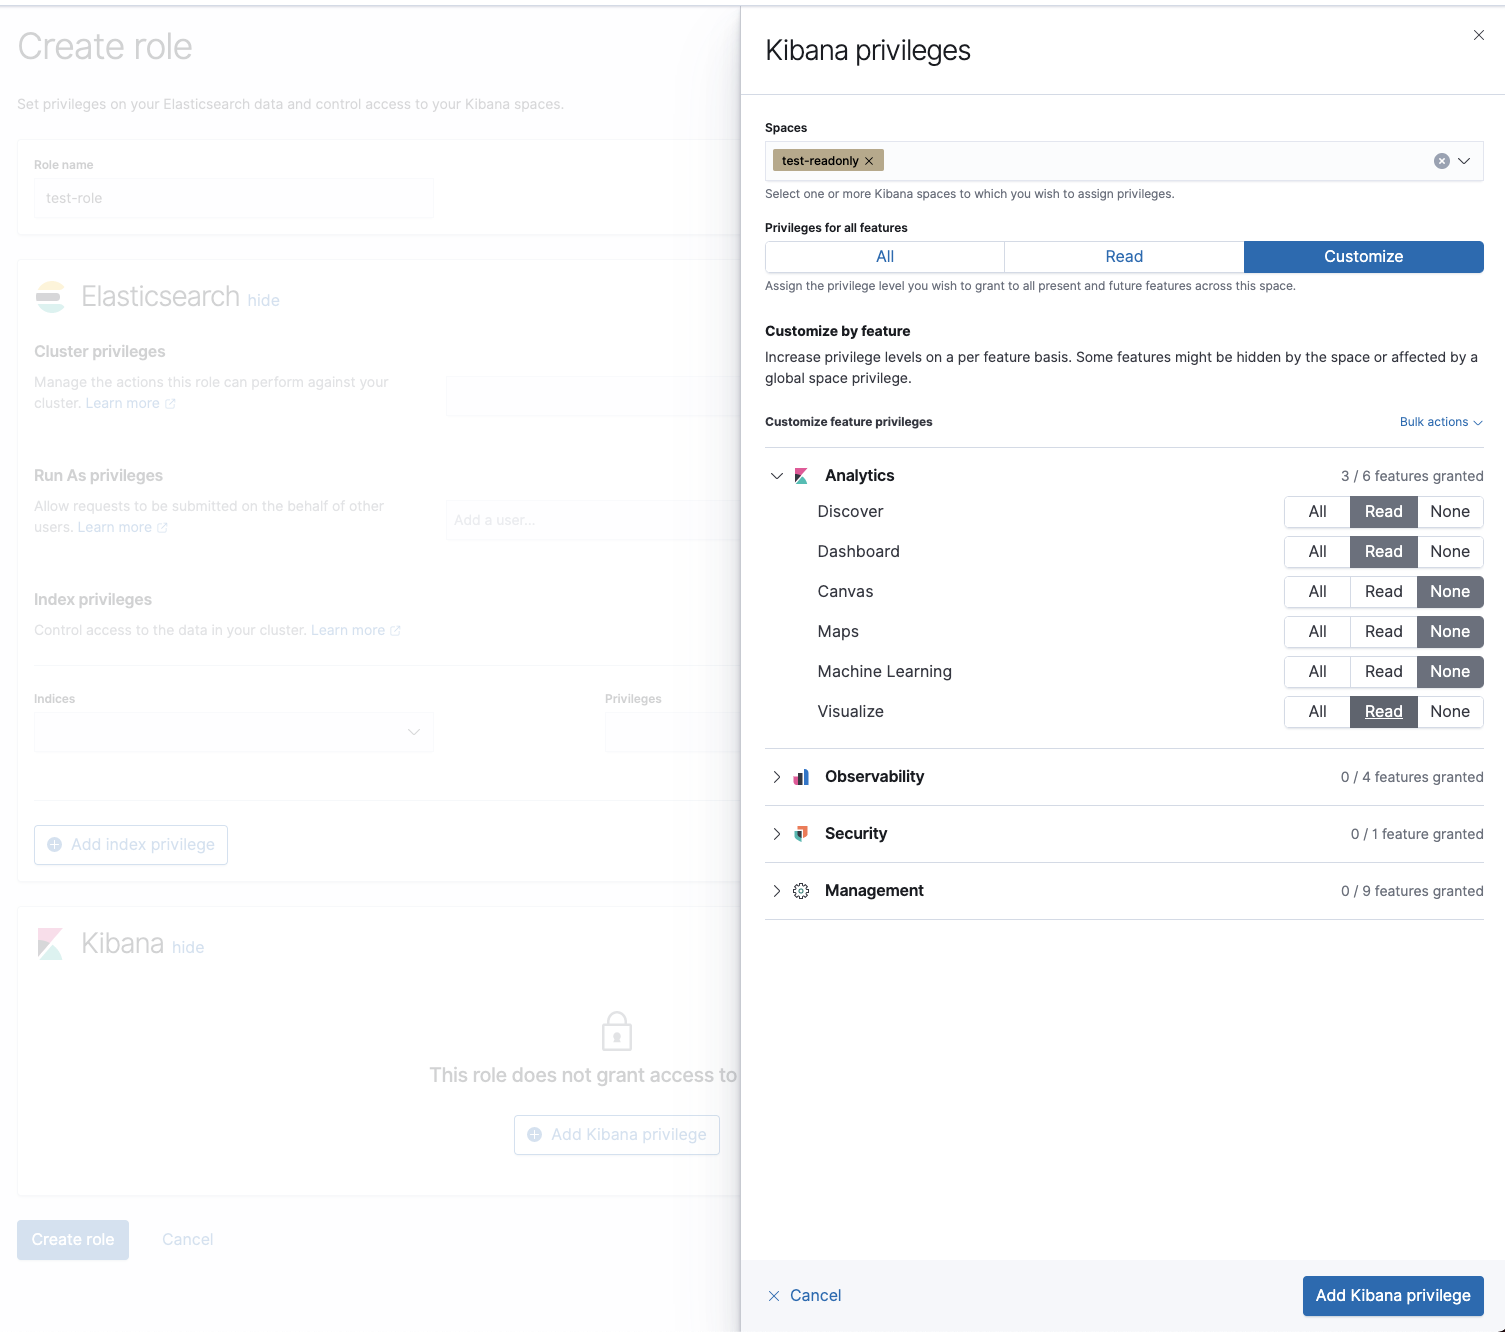Click the external link icon beside Run As Learn more
1505x1332 pixels.
tap(162, 528)
